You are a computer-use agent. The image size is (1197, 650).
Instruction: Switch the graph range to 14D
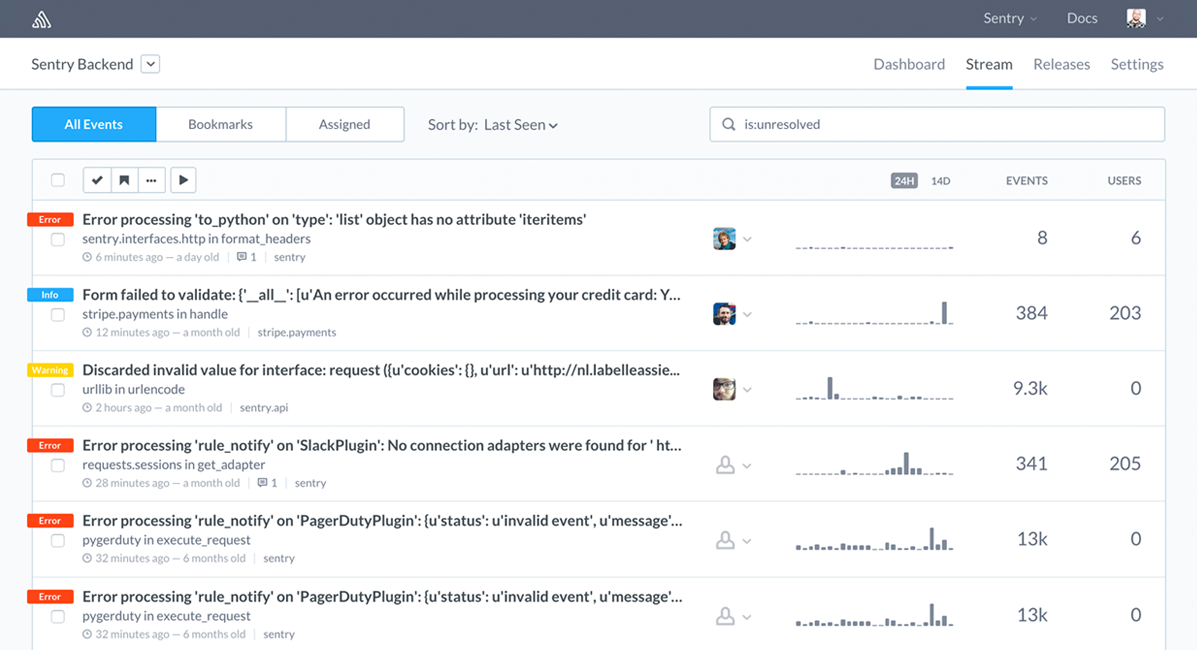pos(940,181)
